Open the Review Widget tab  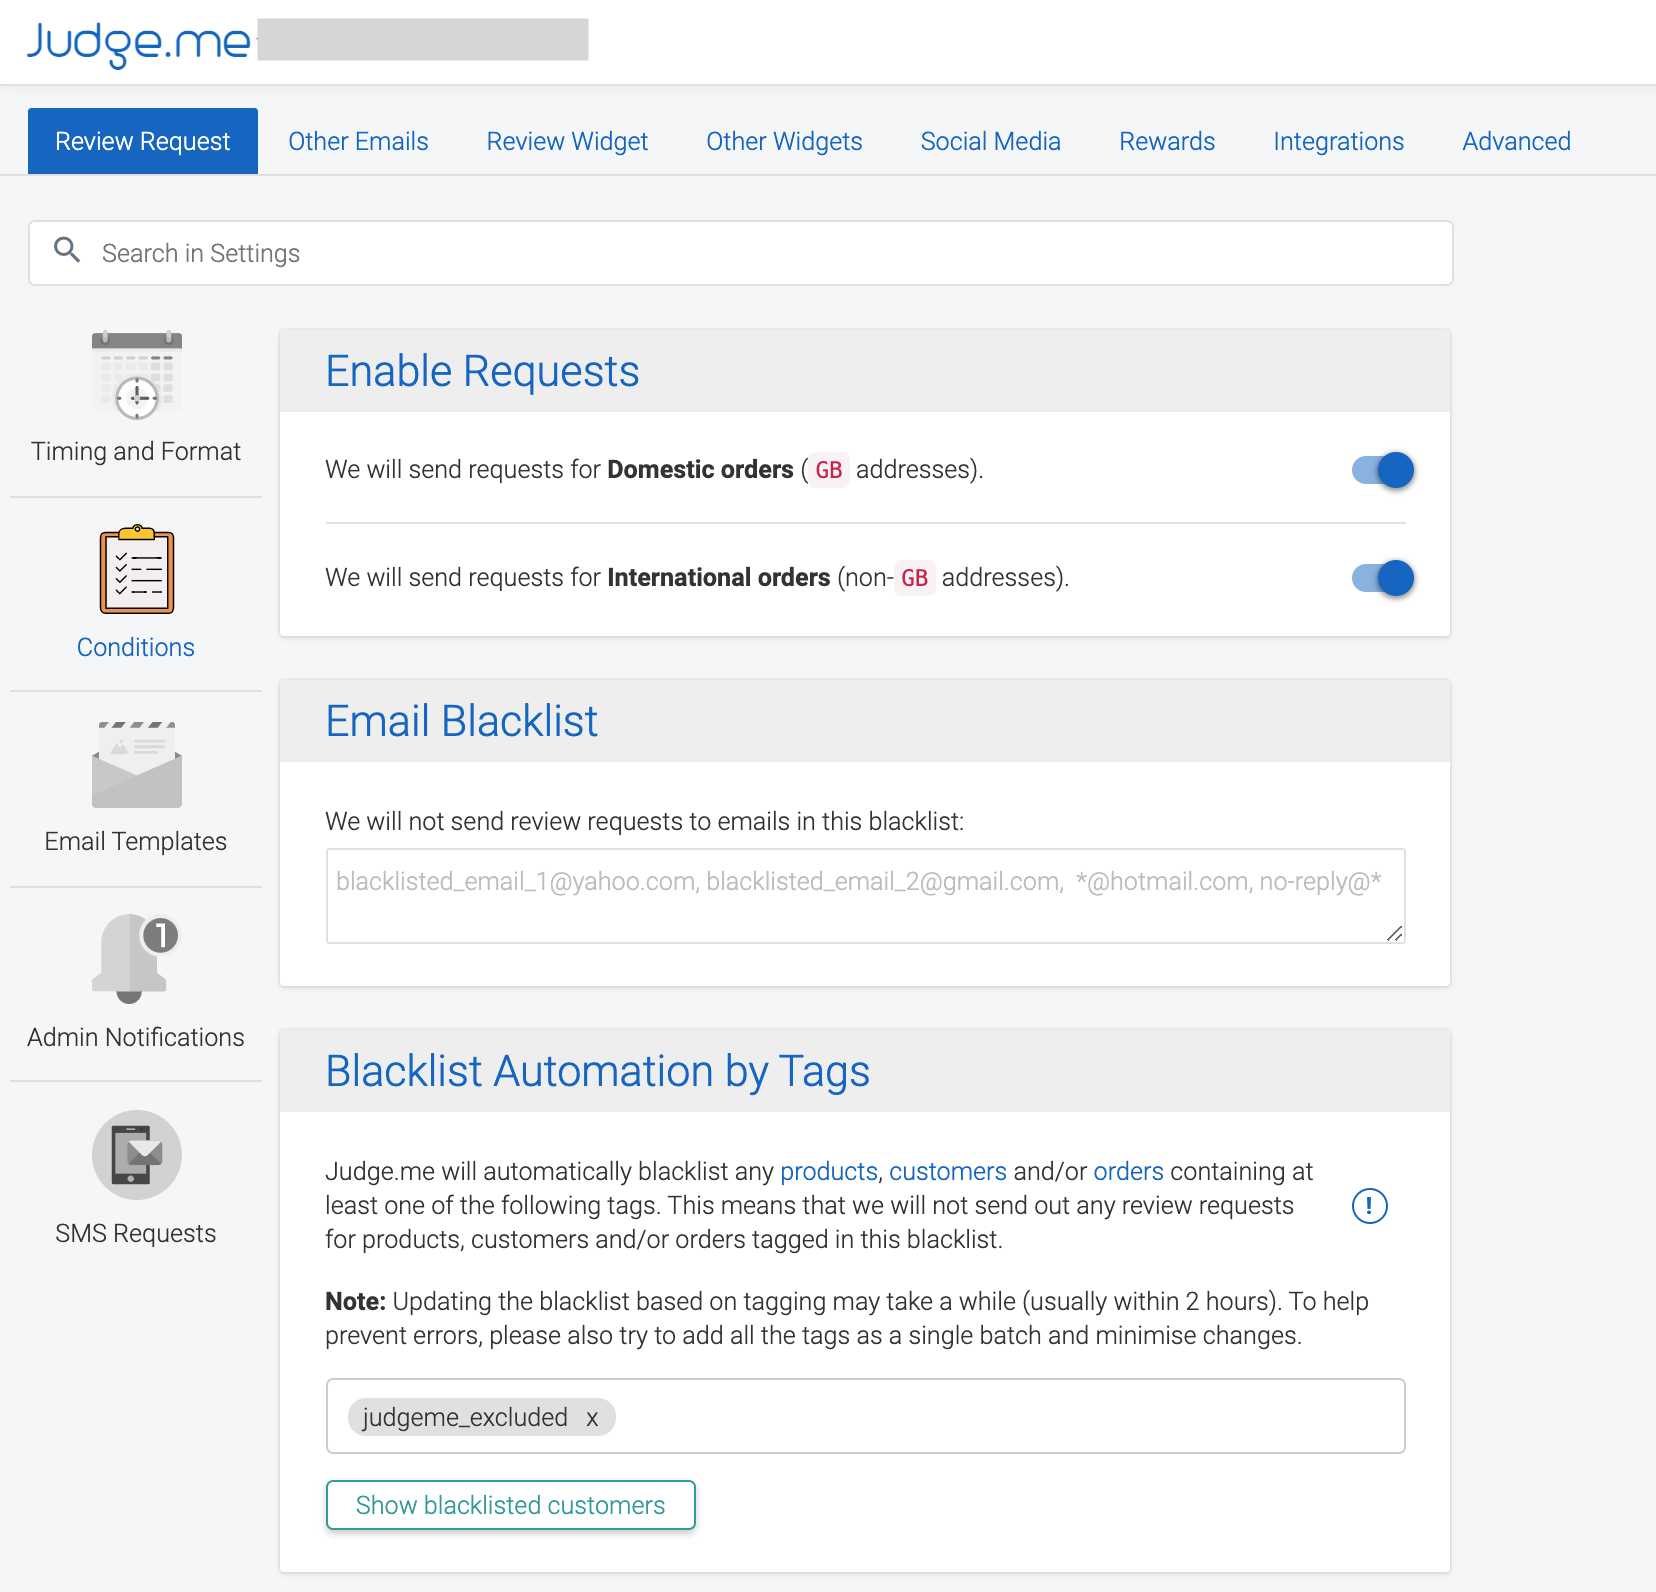click(x=567, y=141)
